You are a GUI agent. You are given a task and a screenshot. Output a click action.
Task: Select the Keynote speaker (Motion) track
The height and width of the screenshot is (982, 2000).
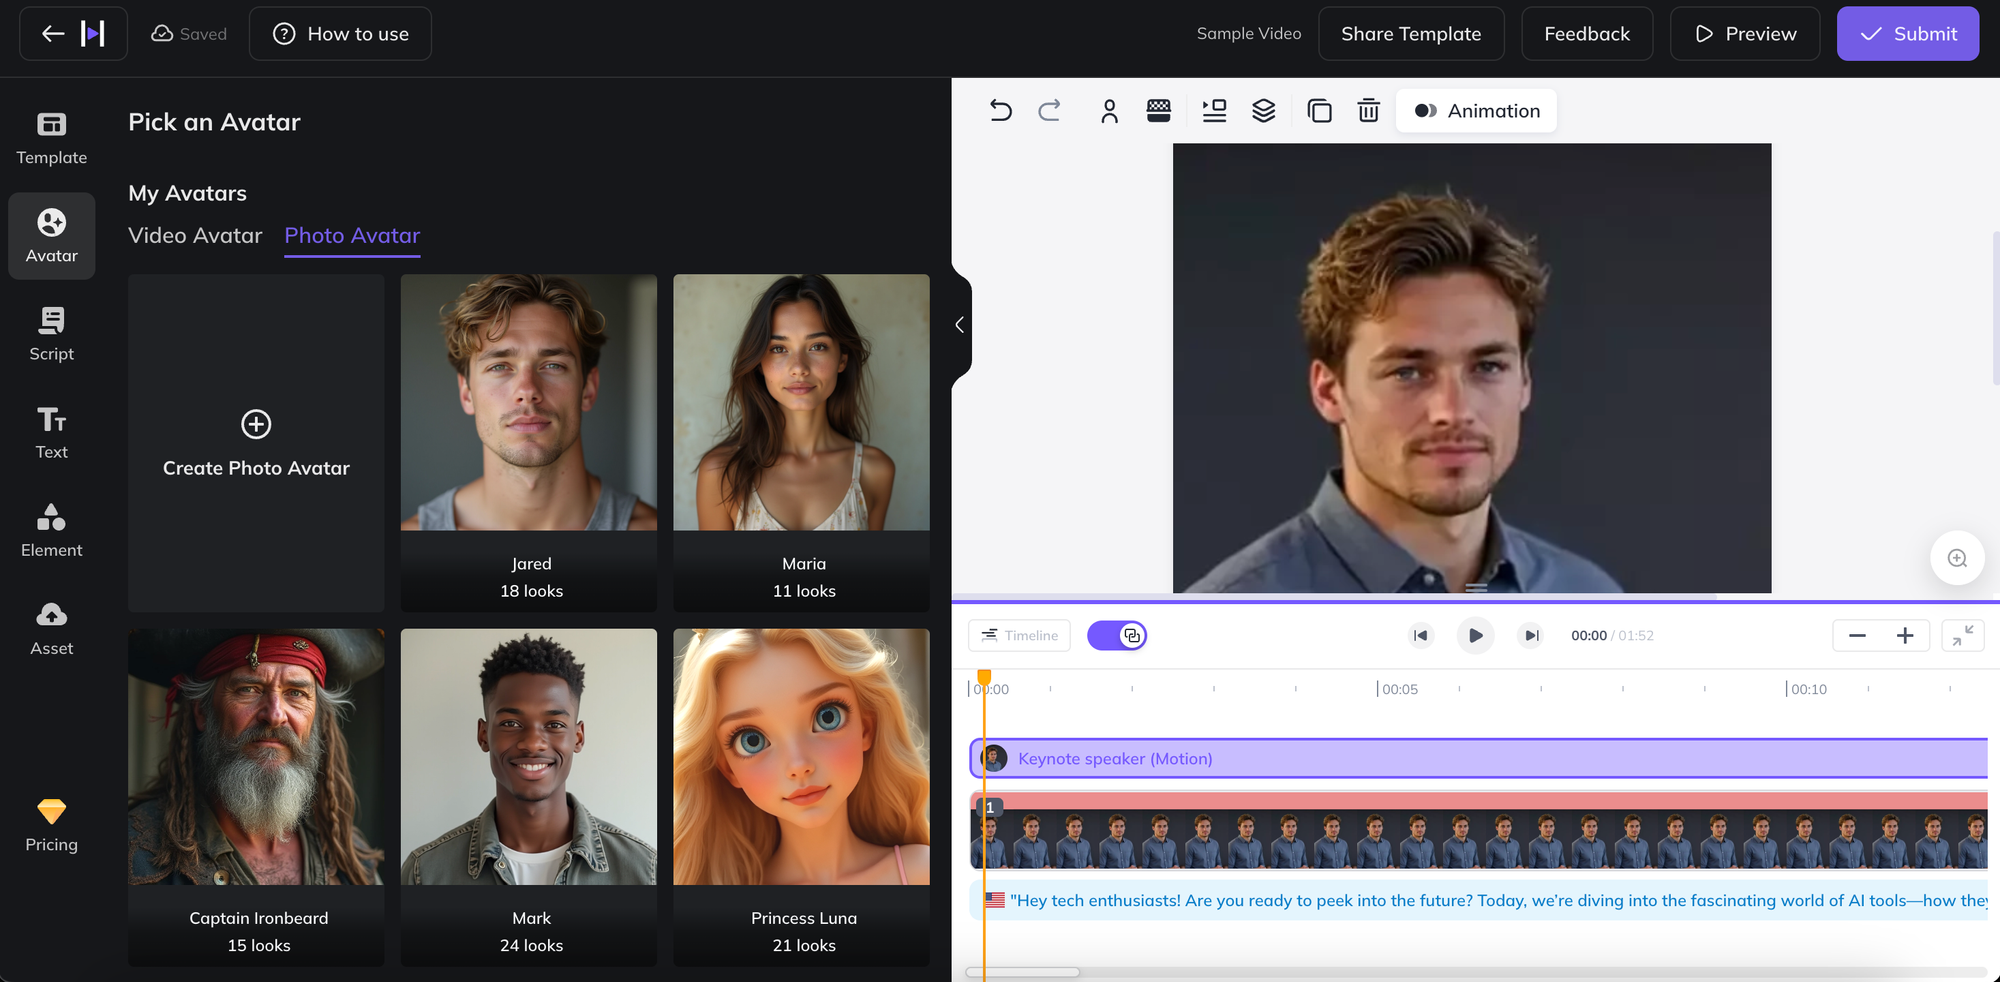point(1479,759)
